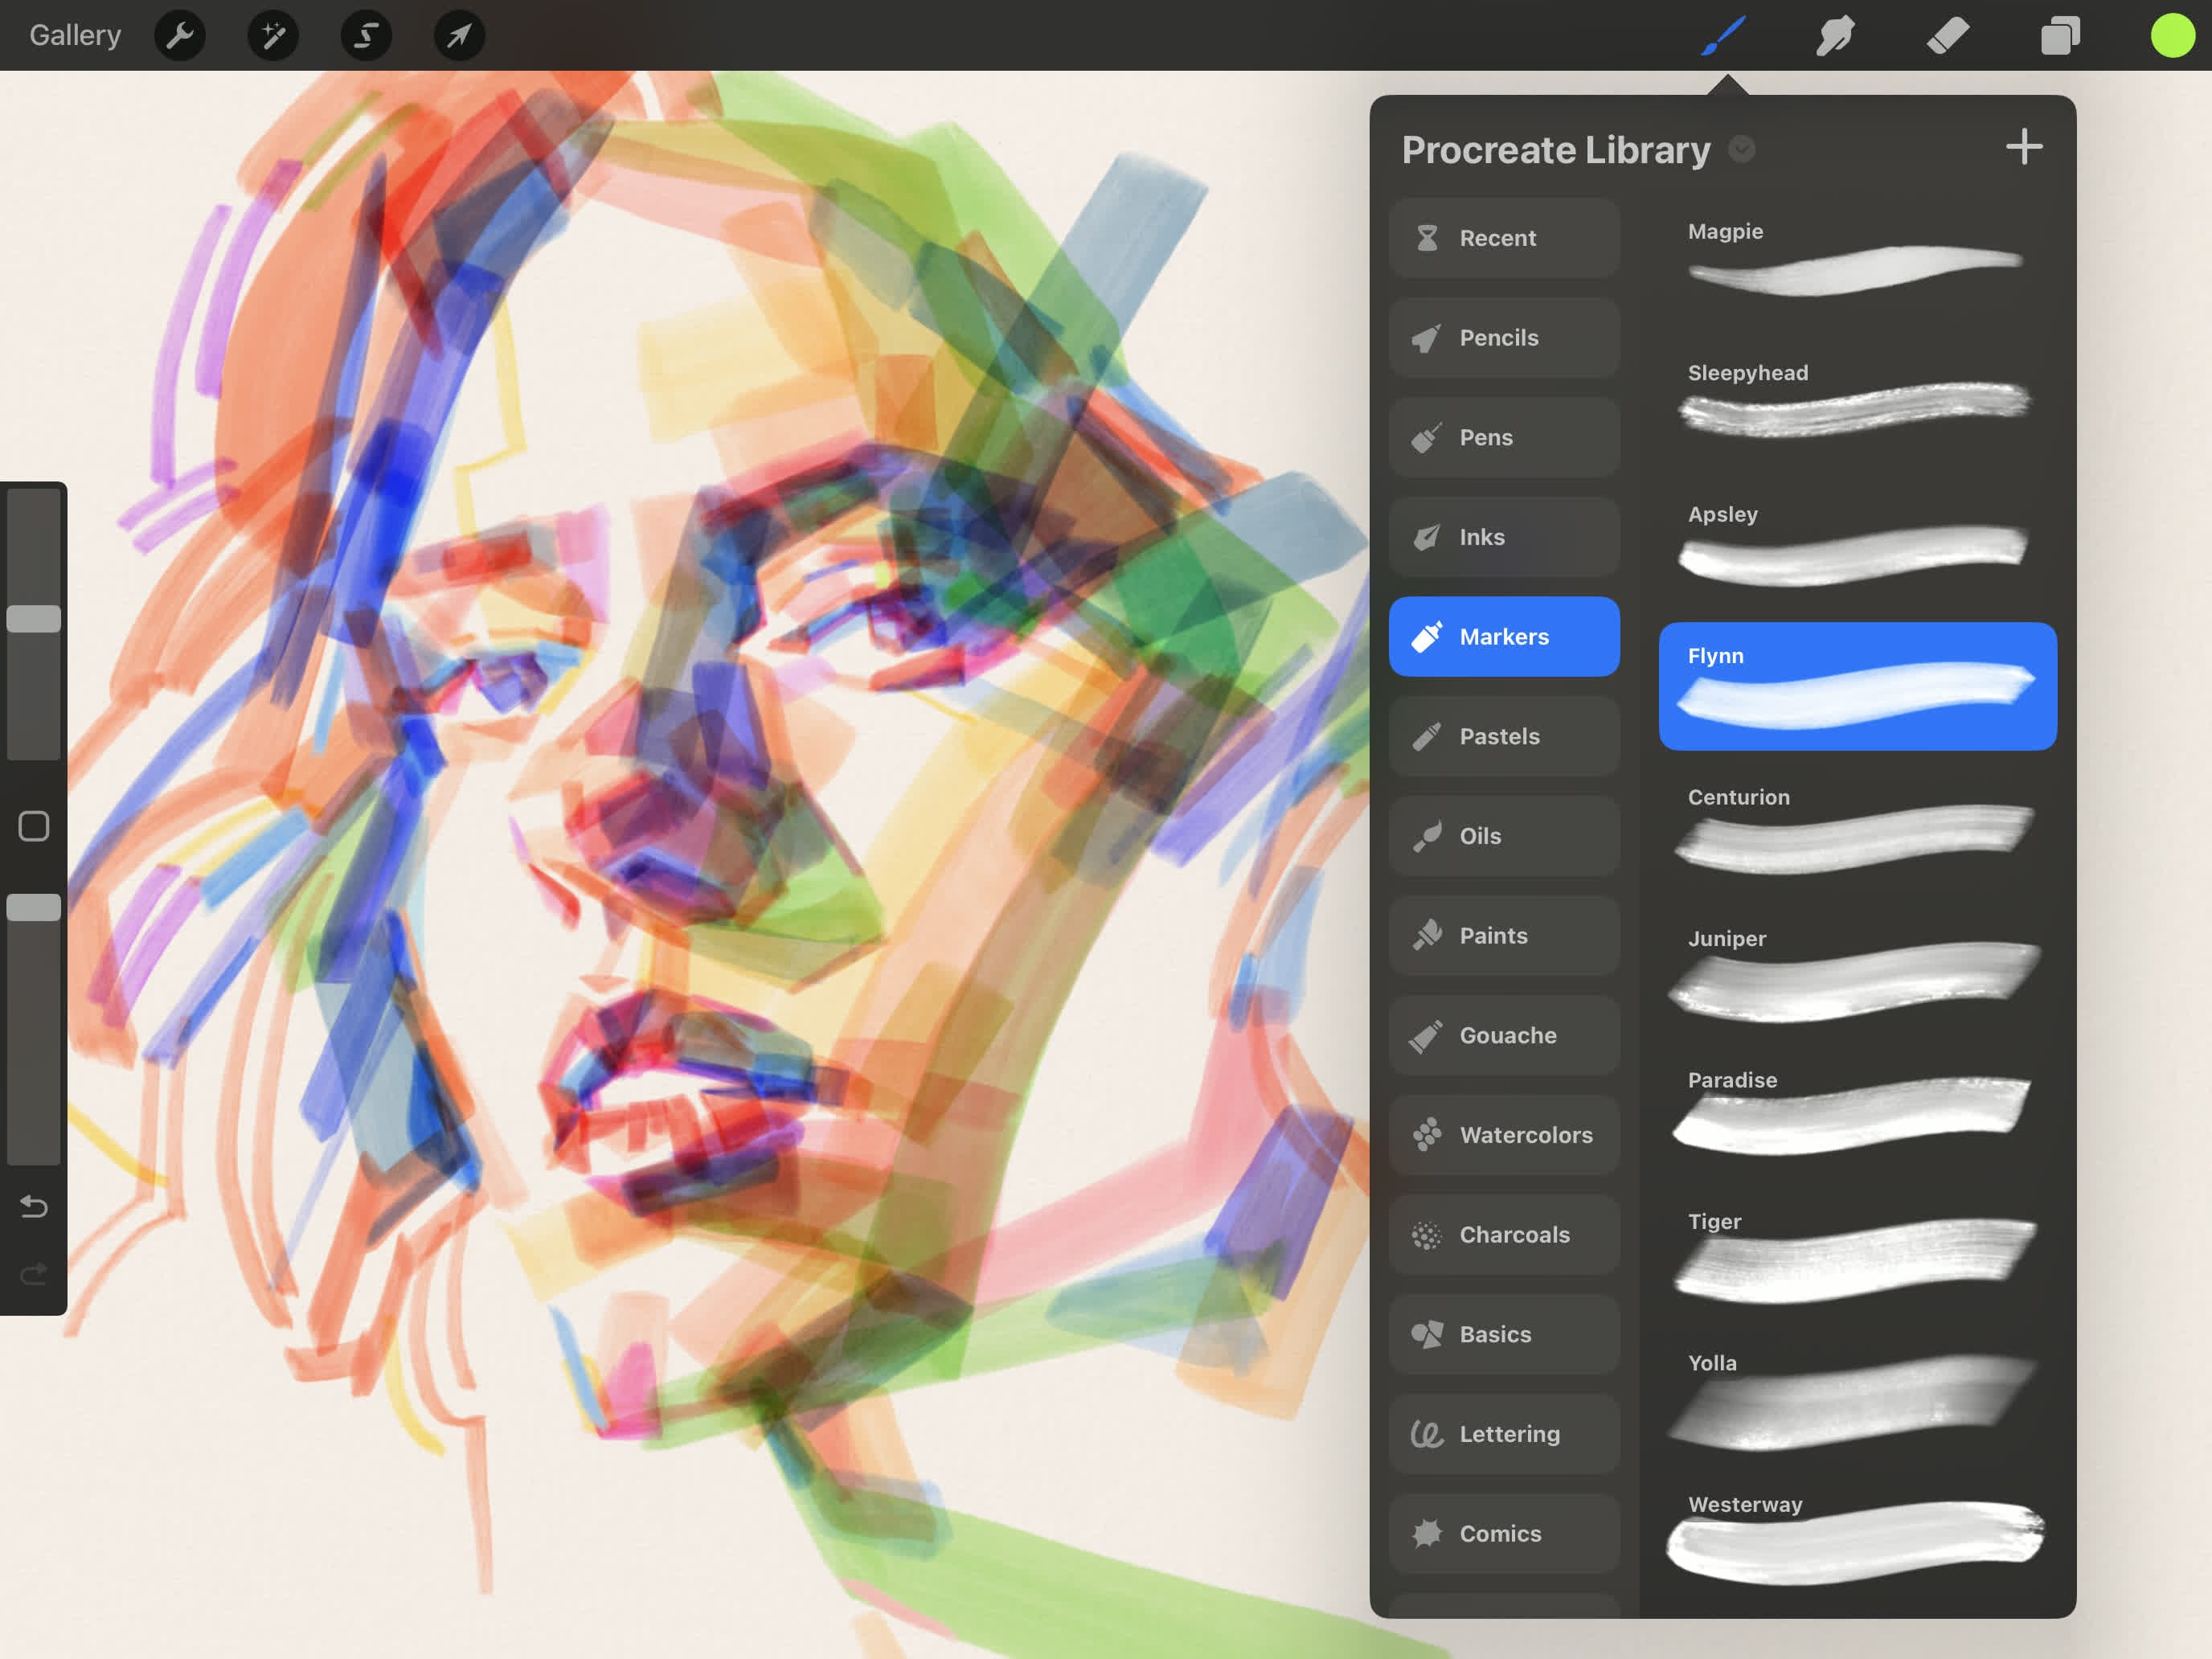Viewport: 2212px width, 1659px height.
Task: Open the Actions wrench menu
Action: pyautogui.click(x=180, y=36)
